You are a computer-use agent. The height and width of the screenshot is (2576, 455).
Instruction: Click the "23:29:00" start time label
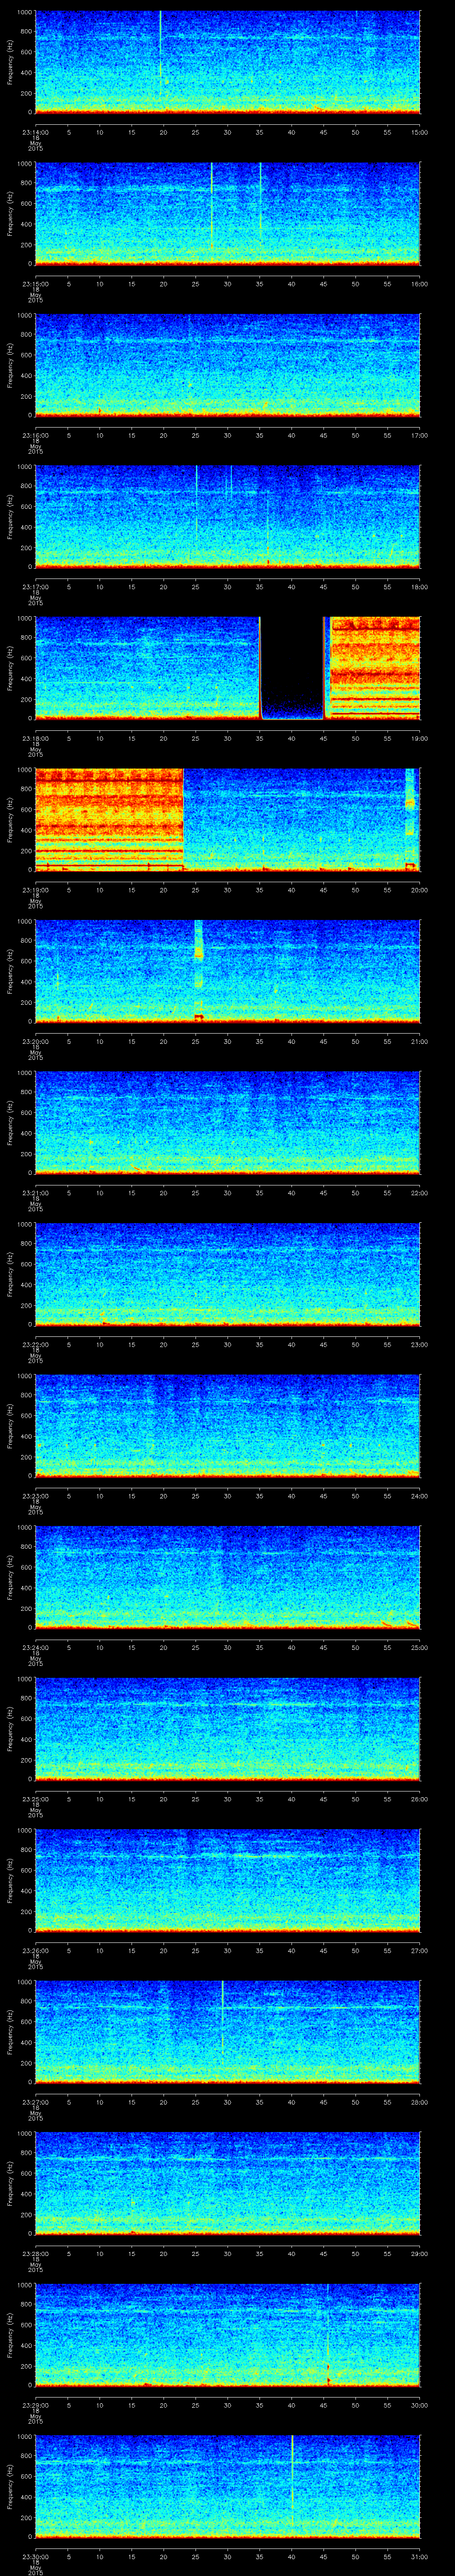[x=35, y=2405]
